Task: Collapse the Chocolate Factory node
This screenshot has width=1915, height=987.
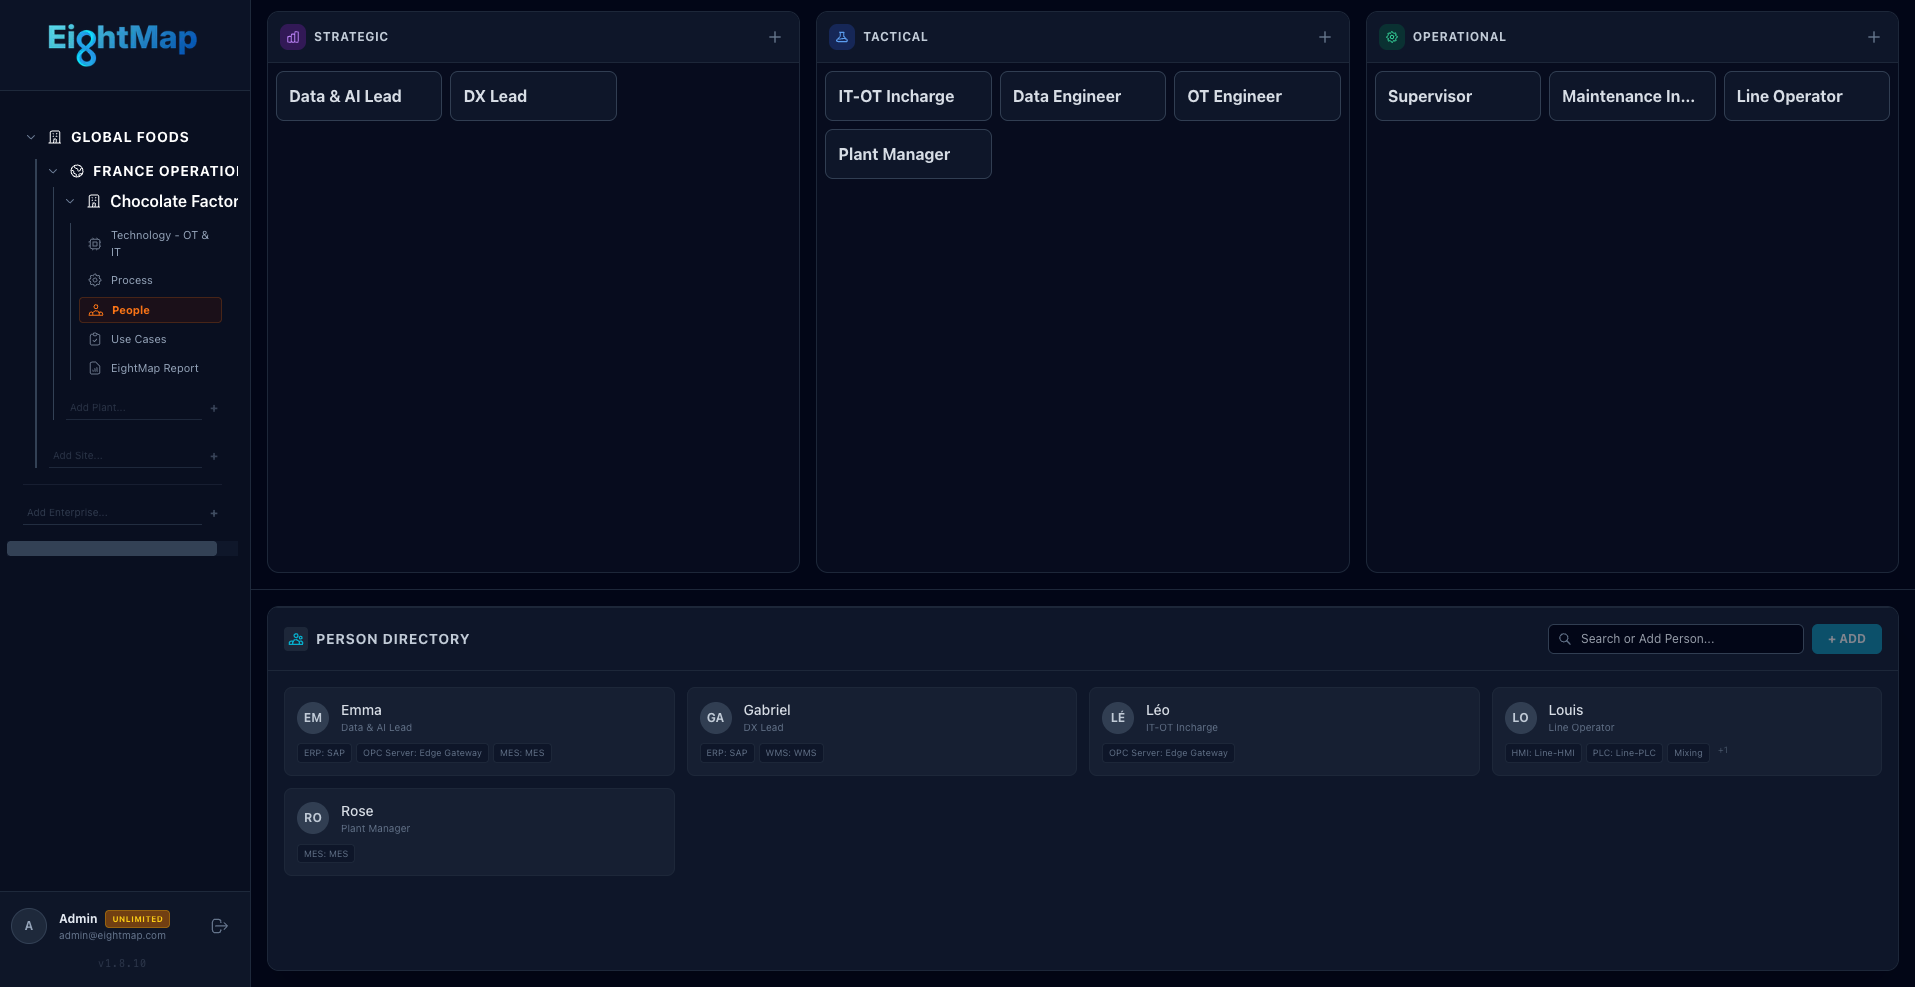Action: (70, 201)
